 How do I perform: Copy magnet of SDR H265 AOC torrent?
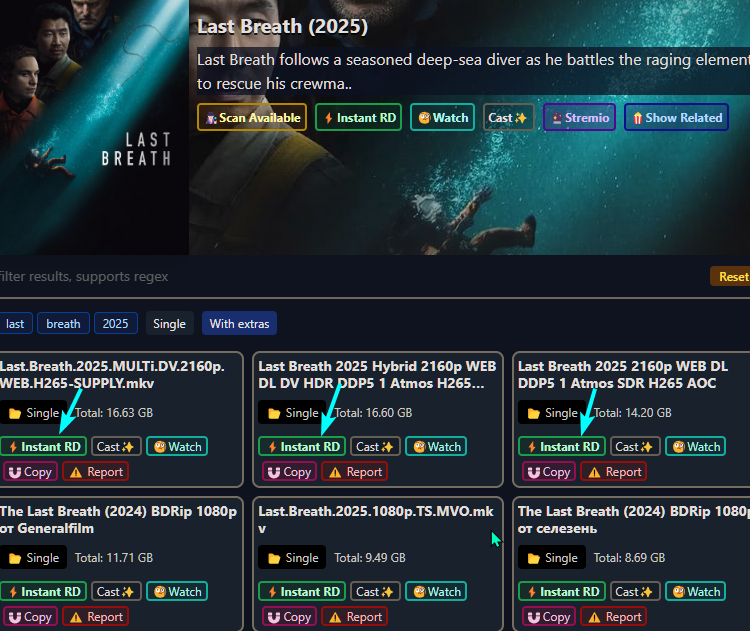coord(549,472)
